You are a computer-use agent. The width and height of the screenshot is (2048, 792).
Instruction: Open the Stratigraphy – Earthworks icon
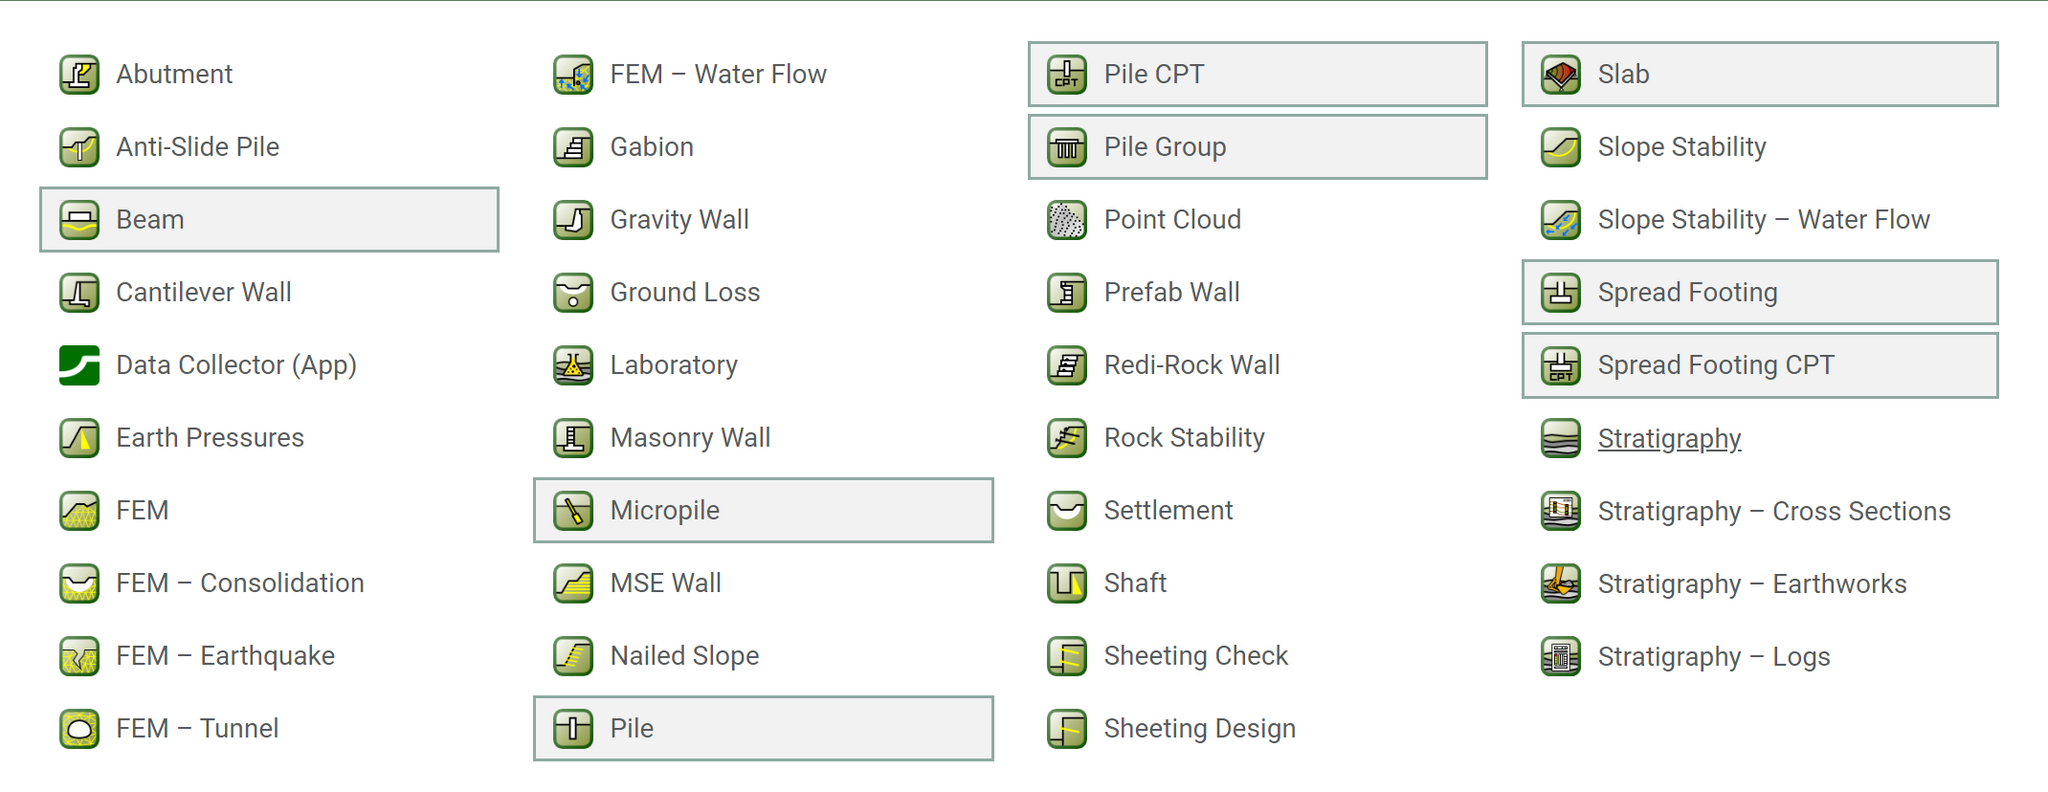(1561, 584)
